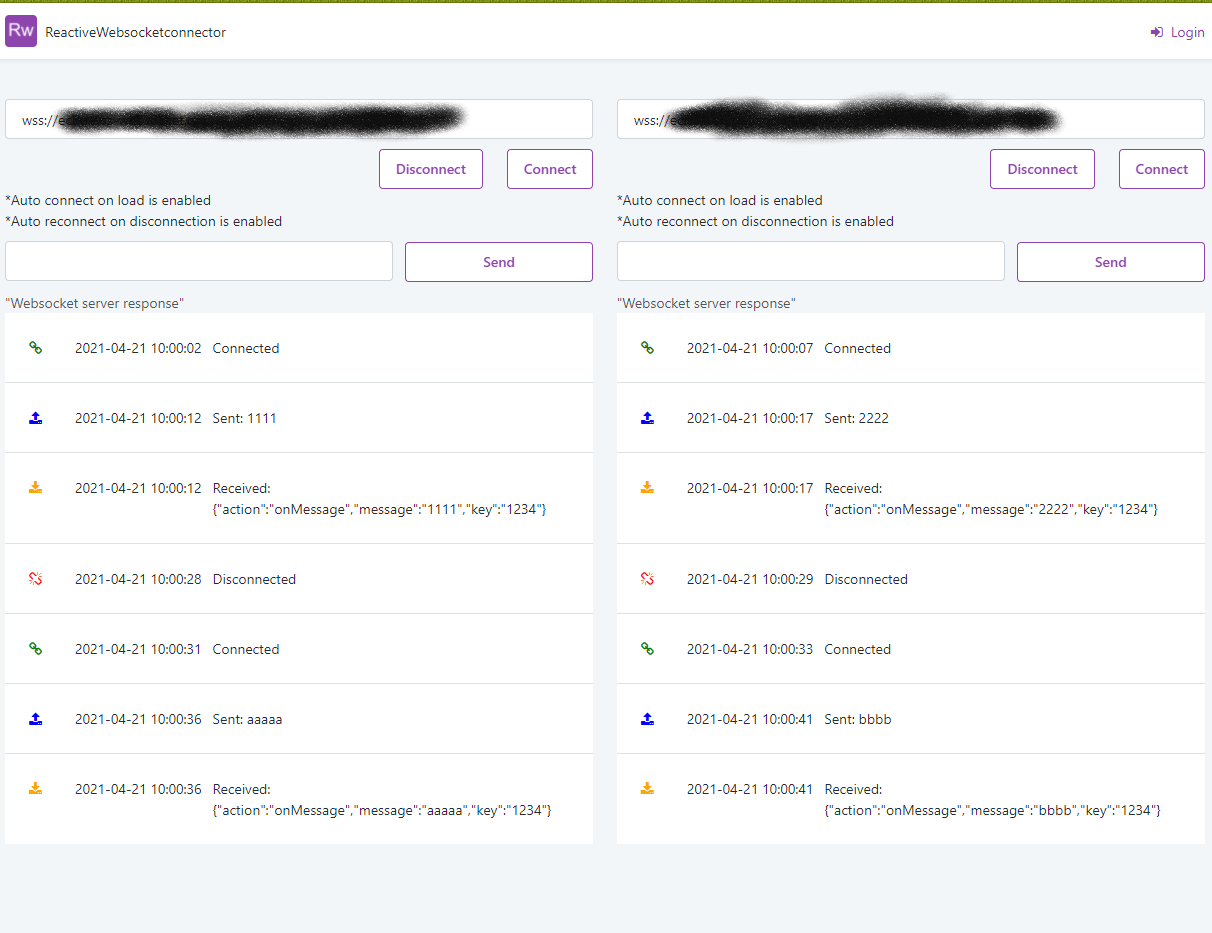Click the green link icon at 10:00:31 Connected
The height and width of the screenshot is (933, 1212).
[35, 649]
